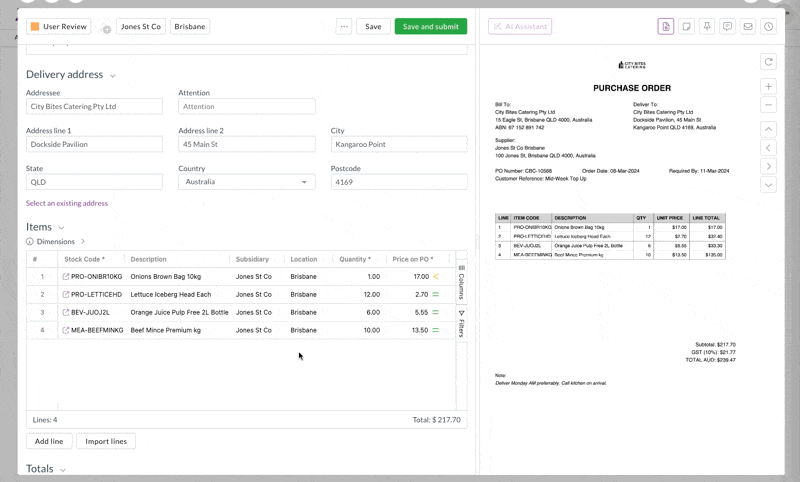The image size is (800, 482).
Task: Open the document view icon
Action: tap(666, 27)
